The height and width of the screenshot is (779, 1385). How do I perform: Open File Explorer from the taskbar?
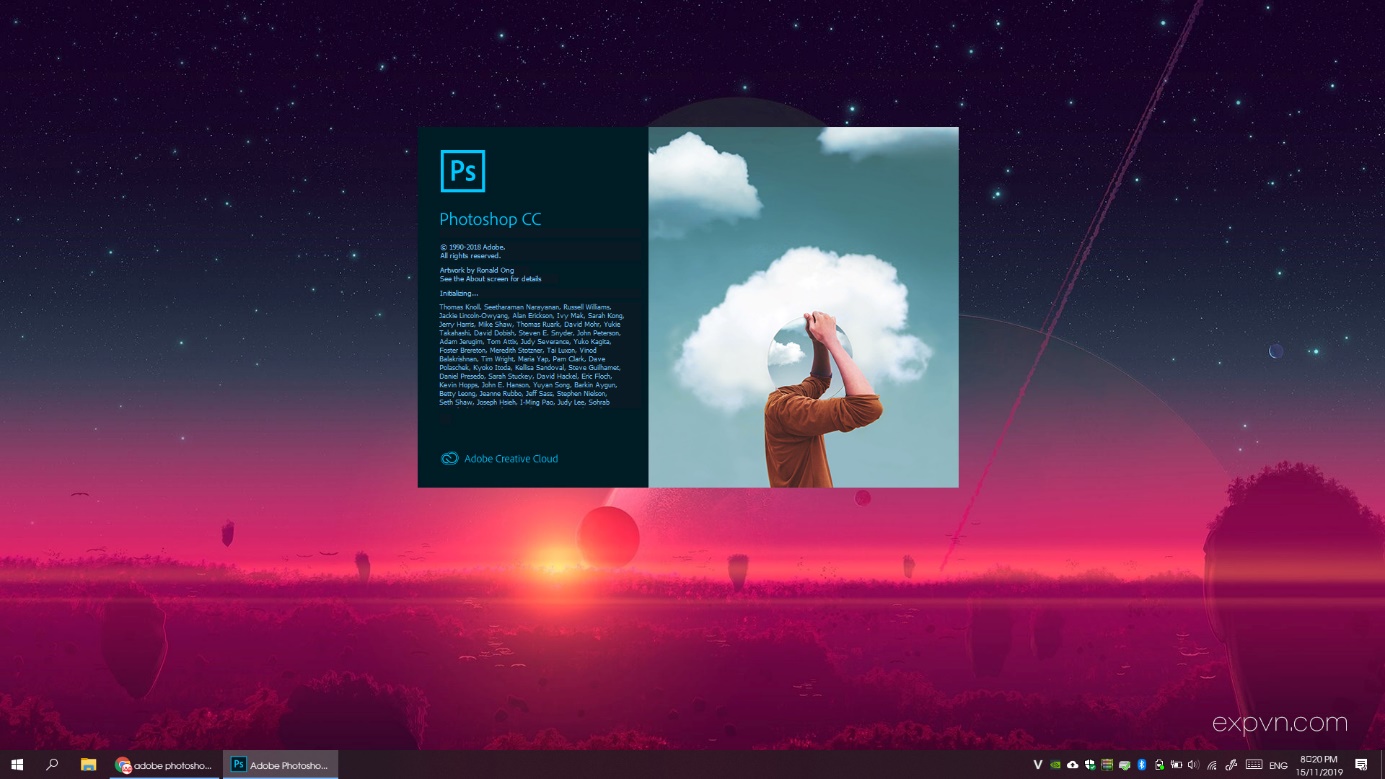pos(89,765)
